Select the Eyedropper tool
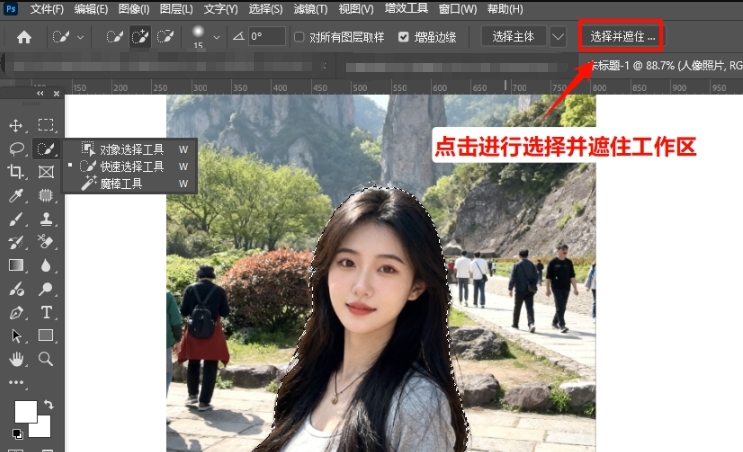Viewport: 743px width, 452px height. pos(16,195)
